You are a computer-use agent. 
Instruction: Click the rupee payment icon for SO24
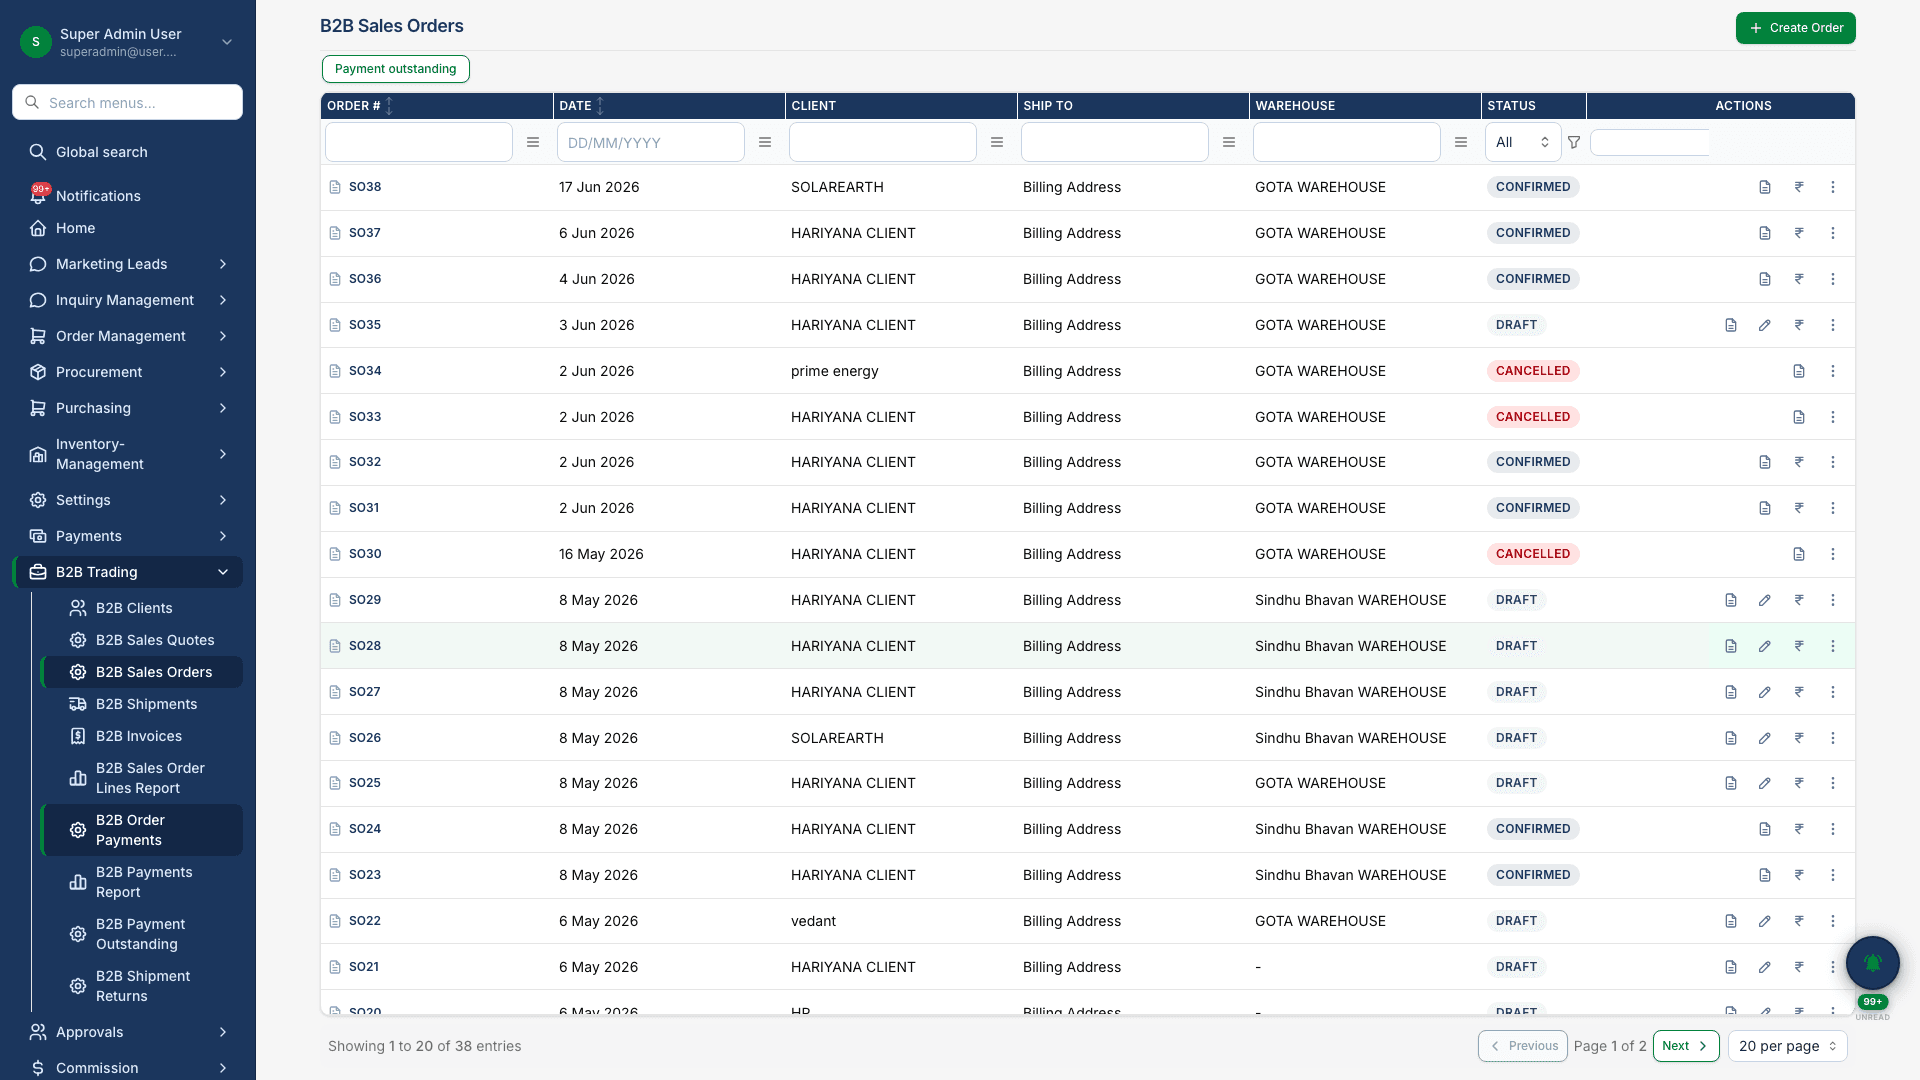tap(1799, 829)
